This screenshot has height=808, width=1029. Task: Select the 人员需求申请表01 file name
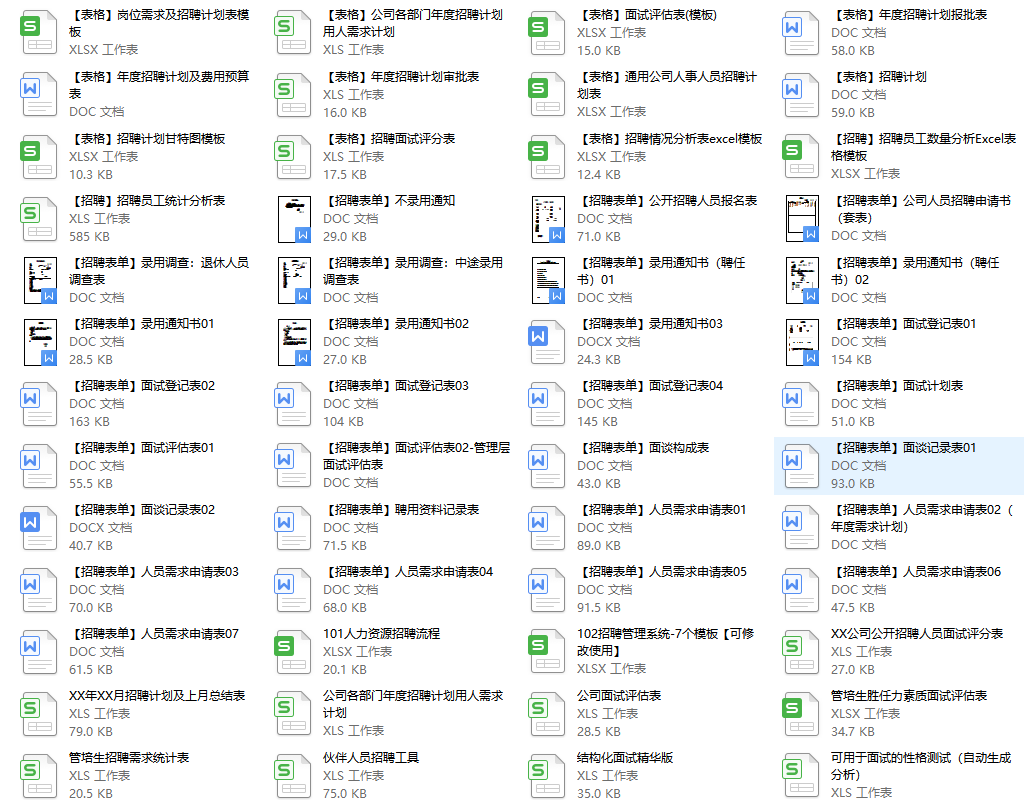(x=662, y=510)
